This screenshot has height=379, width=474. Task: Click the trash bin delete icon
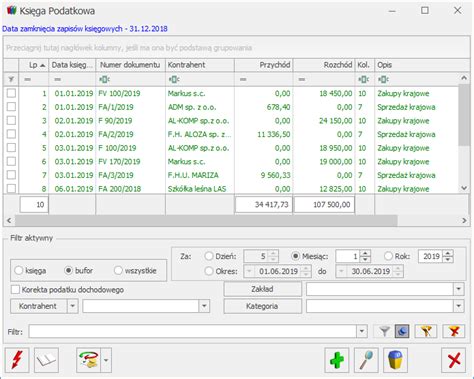coord(395,360)
